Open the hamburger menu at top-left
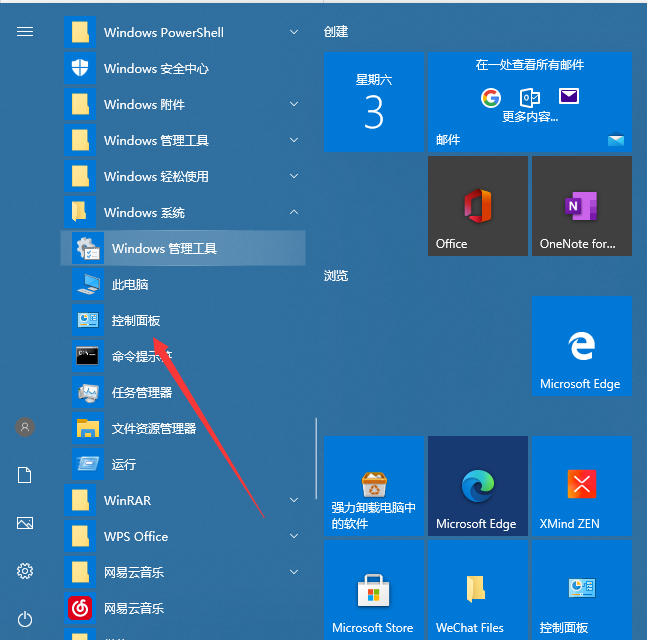This screenshot has height=640, width=647. (25, 31)
